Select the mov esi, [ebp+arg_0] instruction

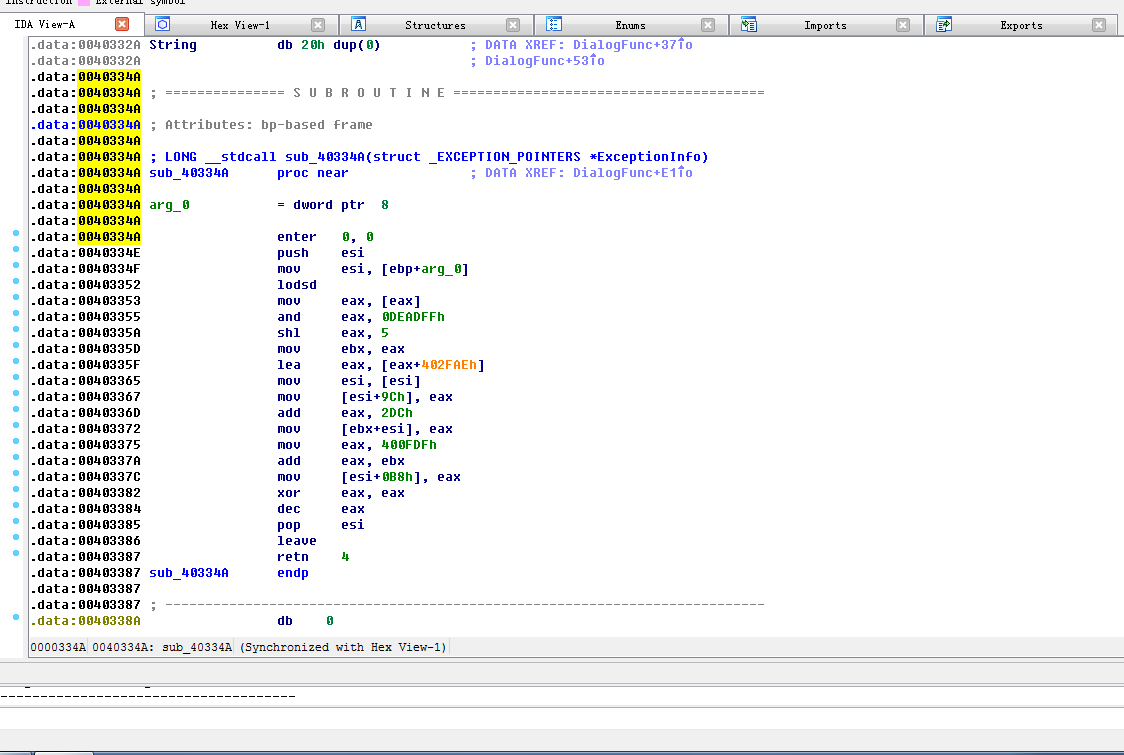pyautogui.click(x=373, y=269)
